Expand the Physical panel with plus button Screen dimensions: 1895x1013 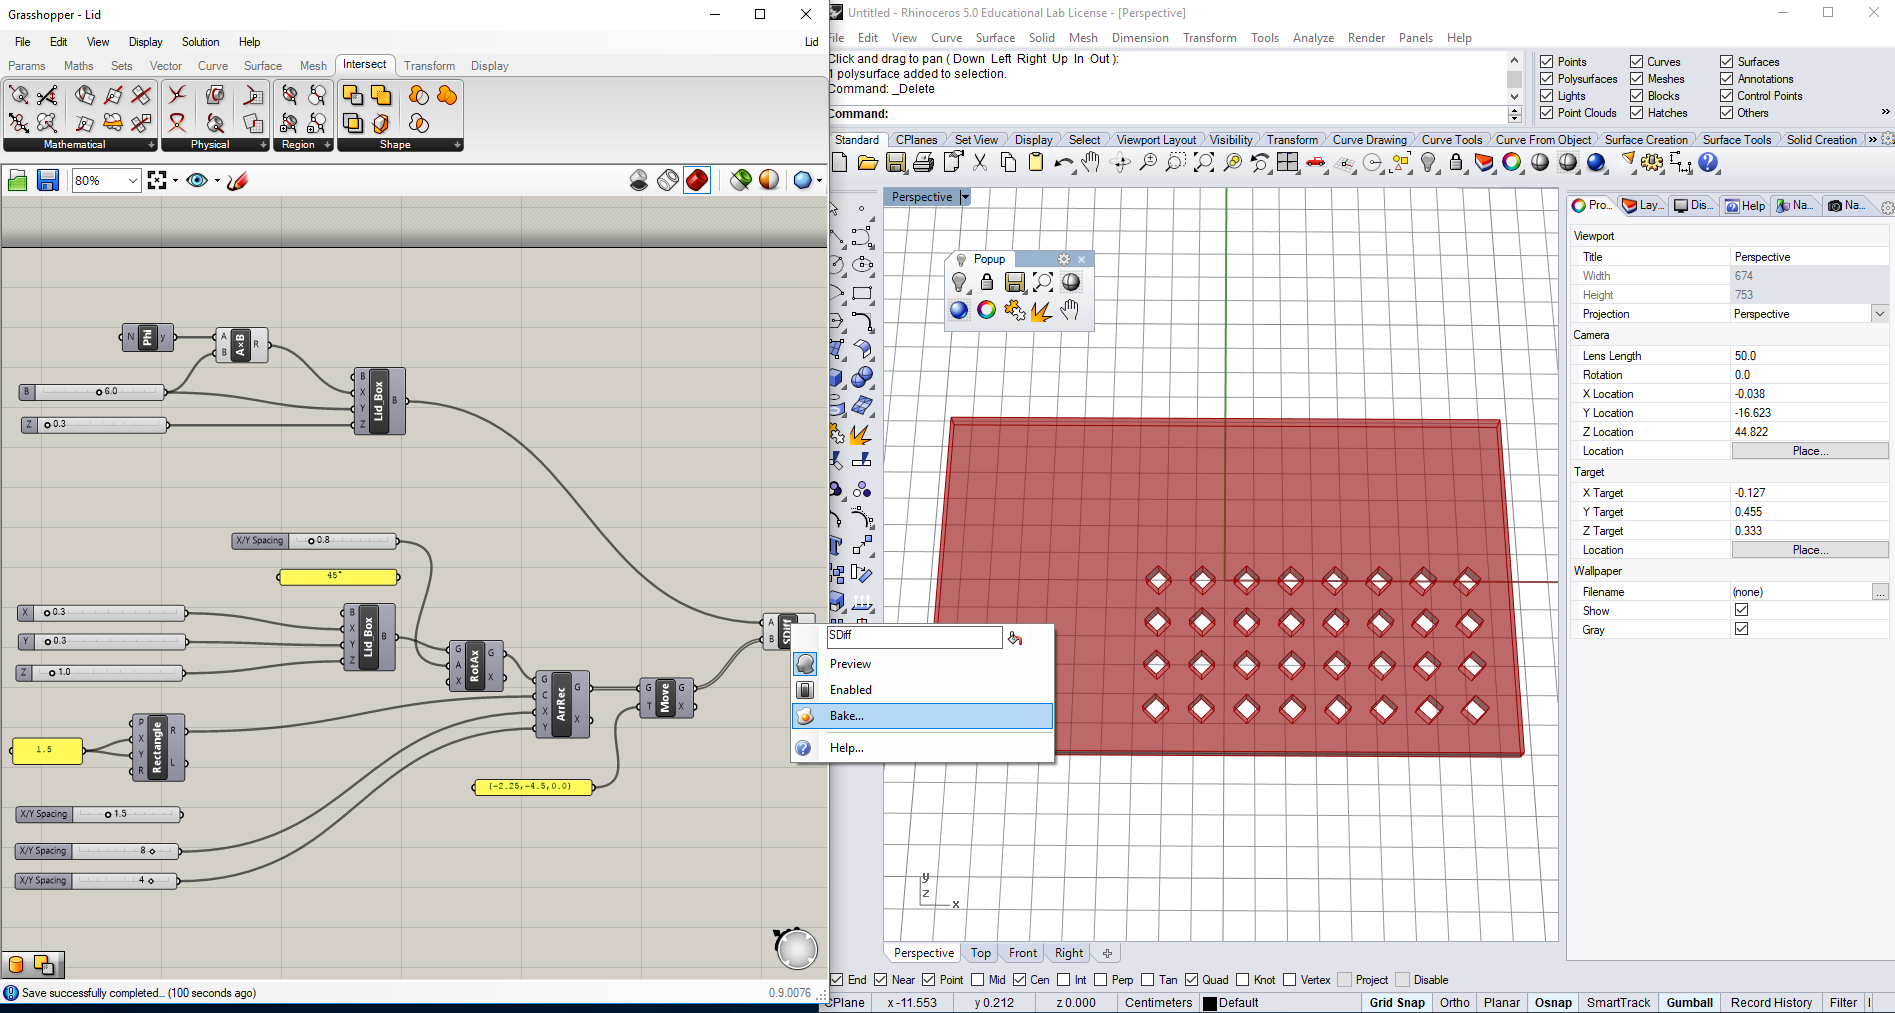264,145
